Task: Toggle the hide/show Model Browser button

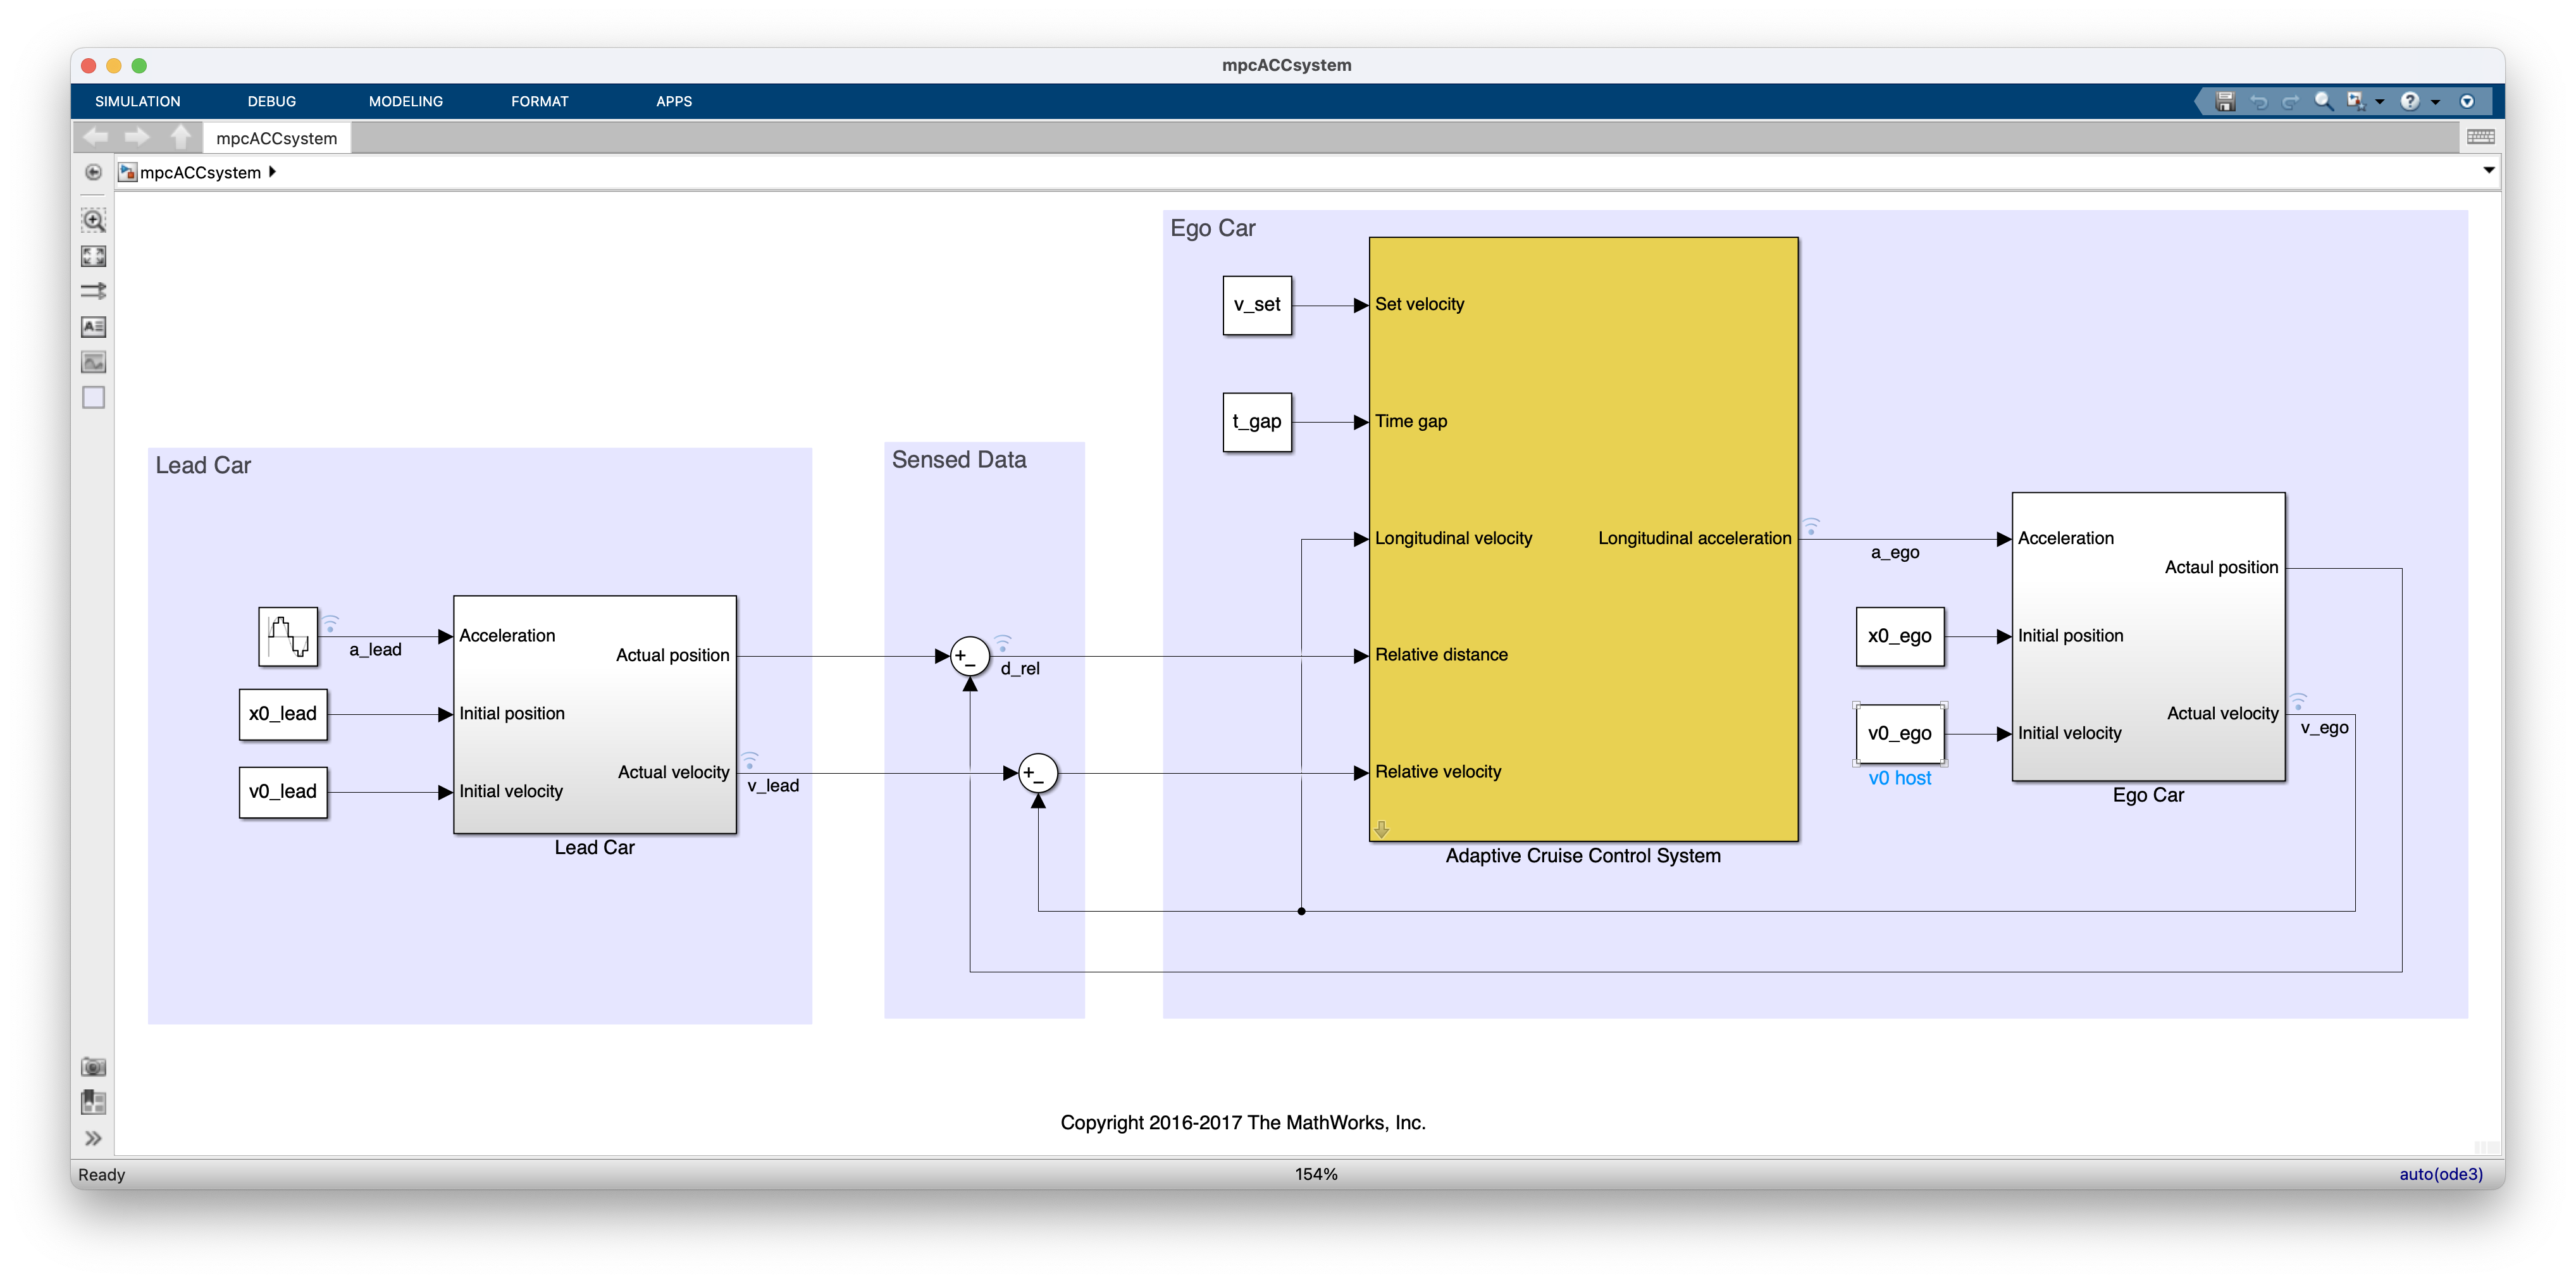Action: 93,1138
